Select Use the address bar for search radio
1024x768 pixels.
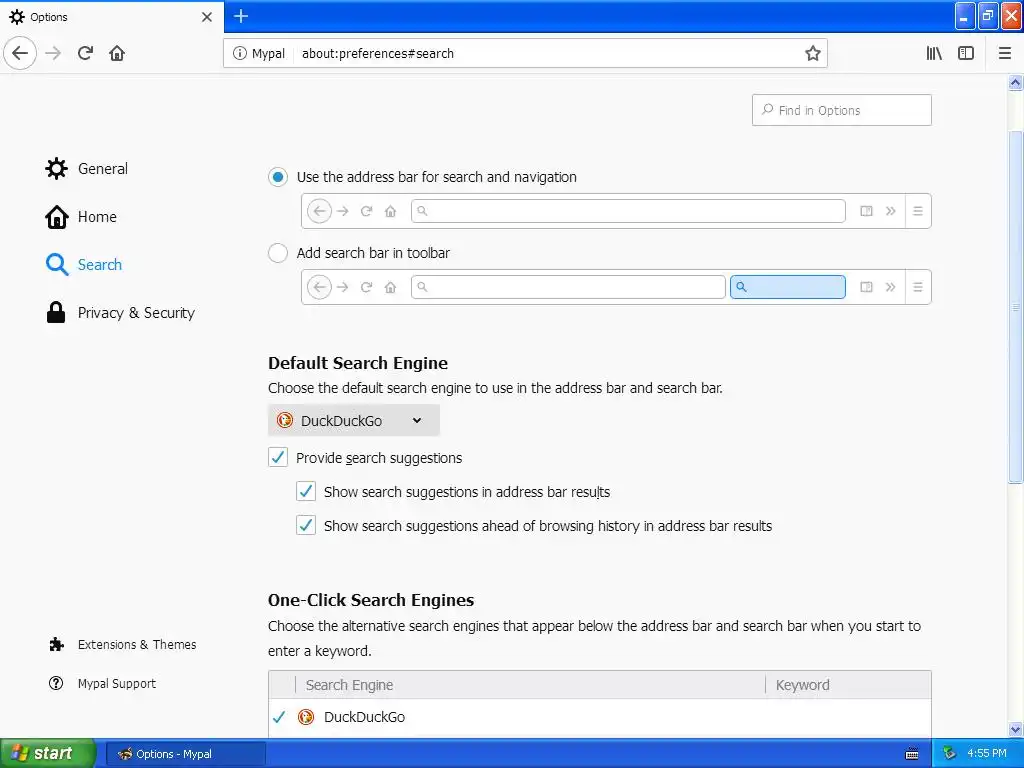pyautogui.click(x=278, y=177)
